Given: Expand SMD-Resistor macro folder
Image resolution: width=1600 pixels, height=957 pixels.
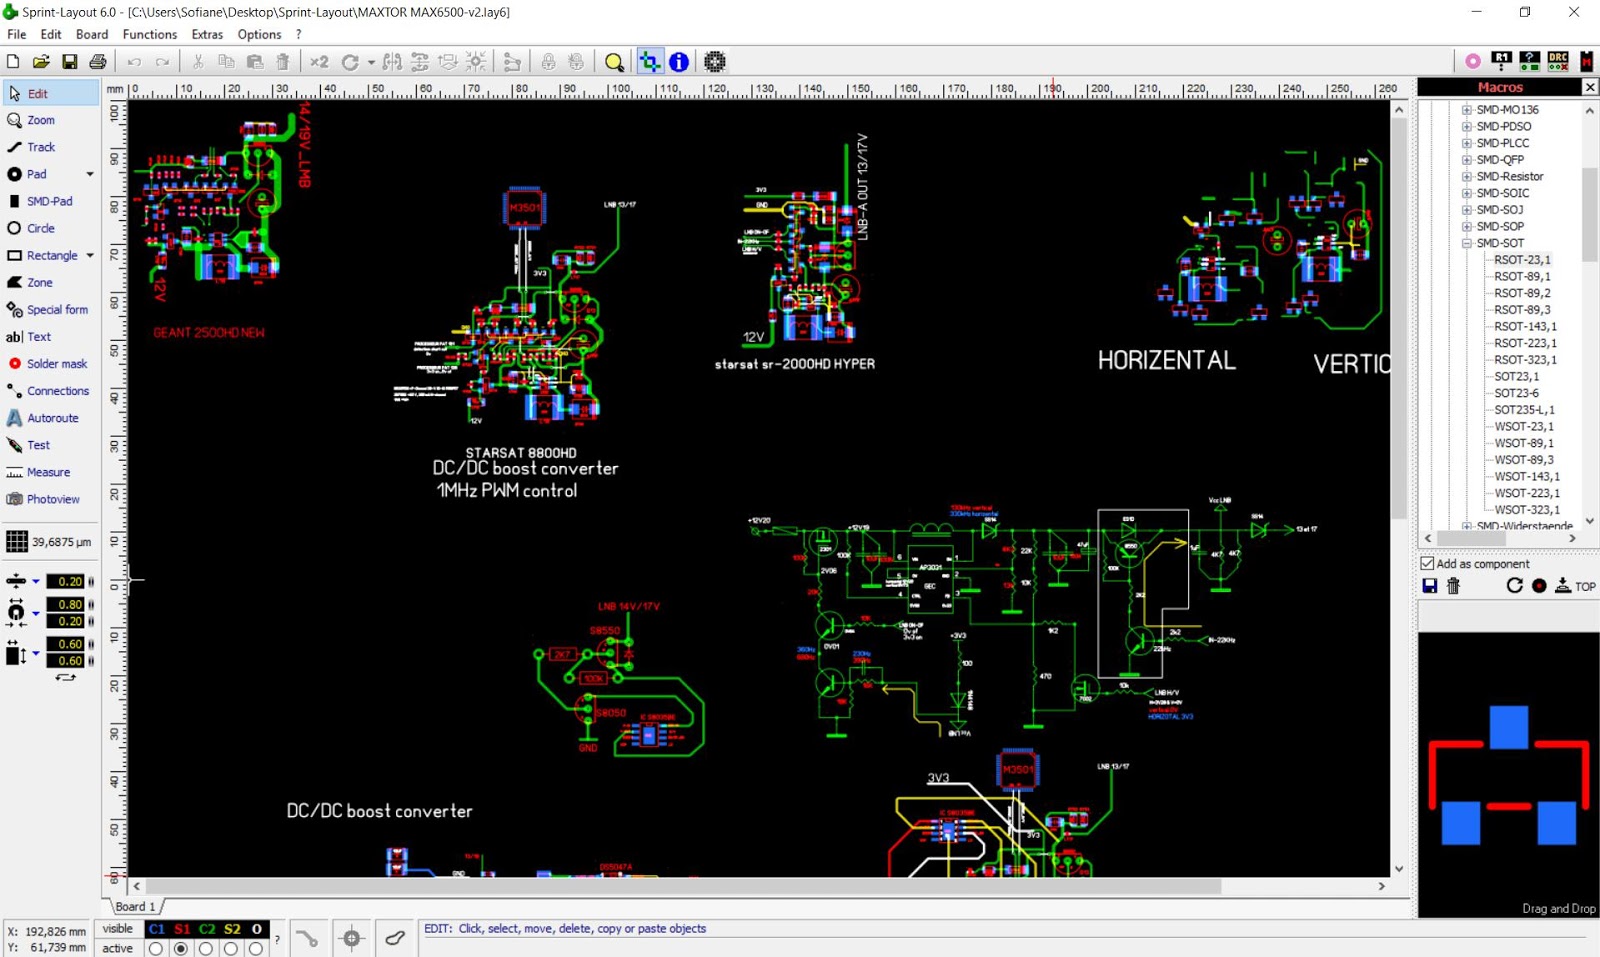Looking at the screenshot, I should point(1467,177).
